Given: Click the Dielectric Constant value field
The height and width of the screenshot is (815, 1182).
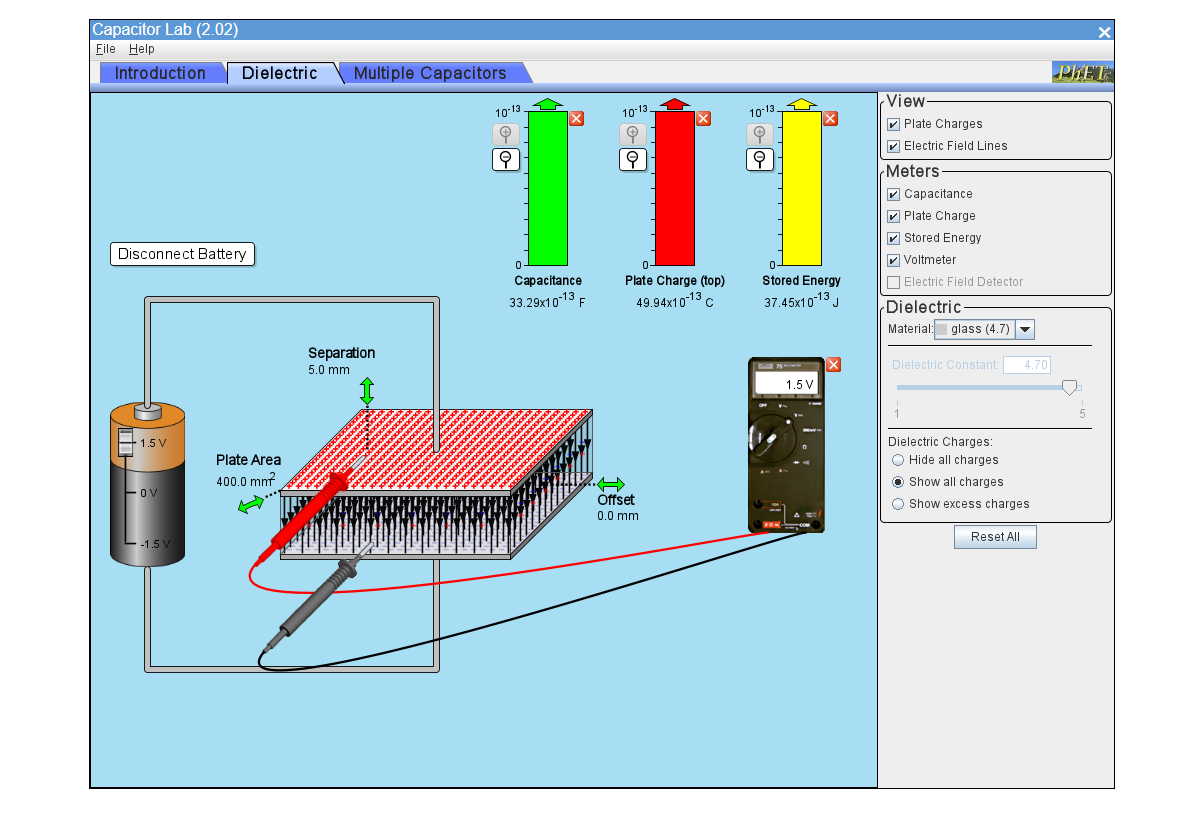Looking at the screenshot, I should pos(1027,365).
